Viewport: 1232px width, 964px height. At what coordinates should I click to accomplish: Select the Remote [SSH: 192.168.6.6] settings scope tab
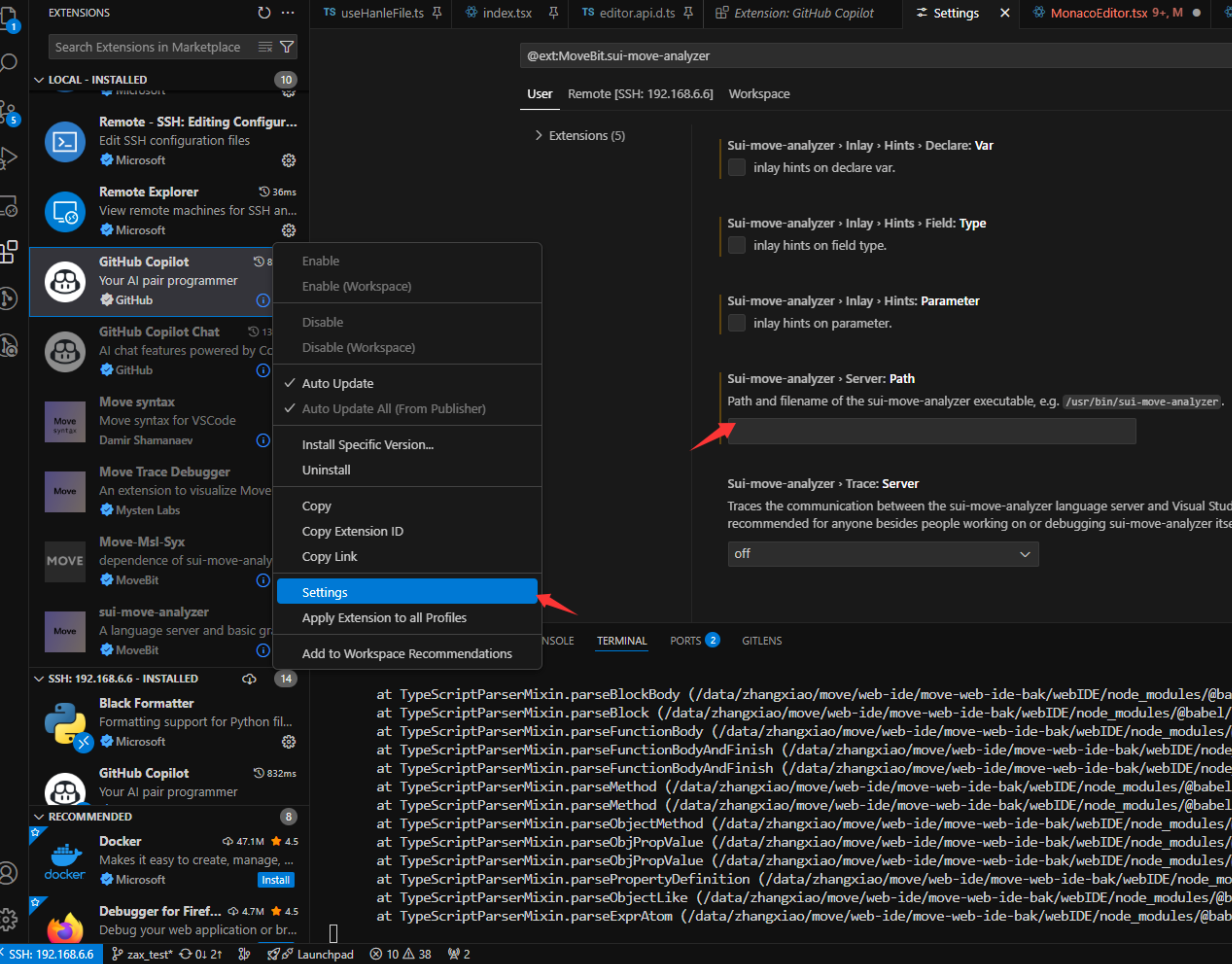click(x=640, y=94)
